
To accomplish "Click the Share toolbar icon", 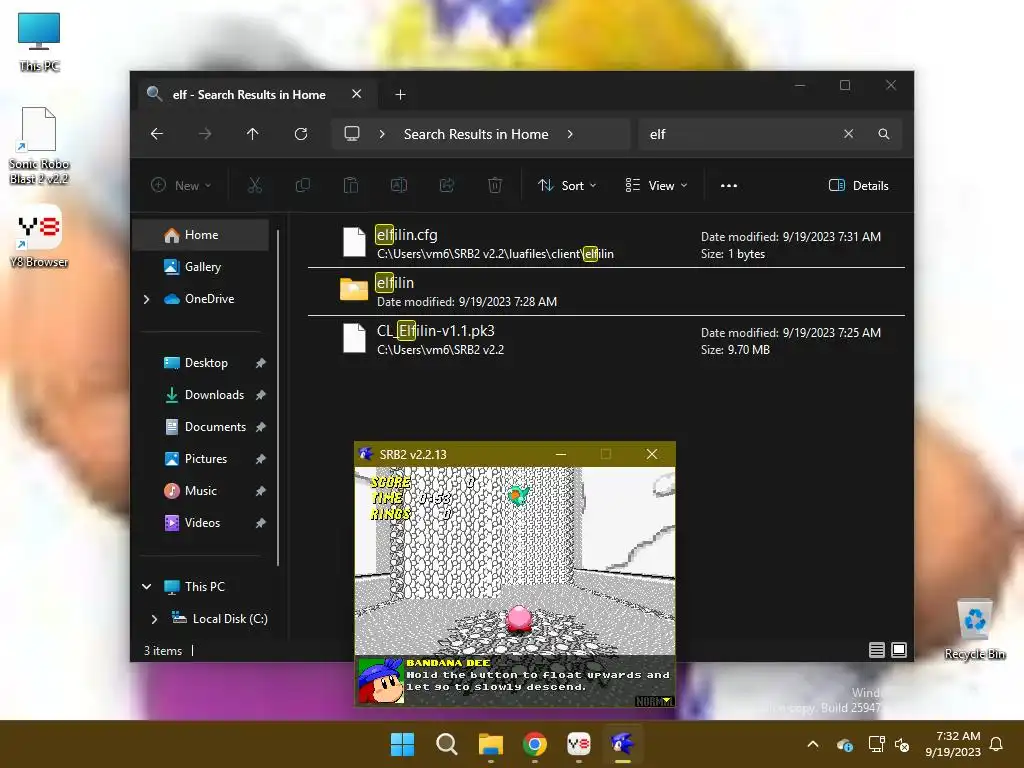I will tap(447, 185).
